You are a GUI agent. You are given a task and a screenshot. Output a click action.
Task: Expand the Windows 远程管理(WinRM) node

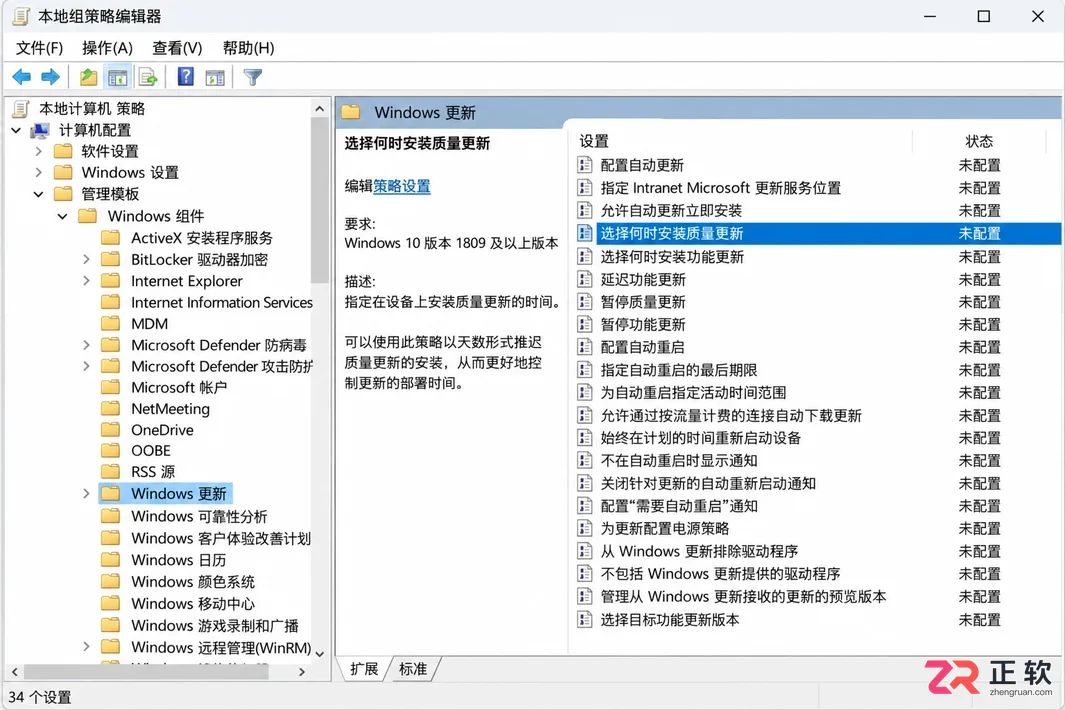coord(86,647)
